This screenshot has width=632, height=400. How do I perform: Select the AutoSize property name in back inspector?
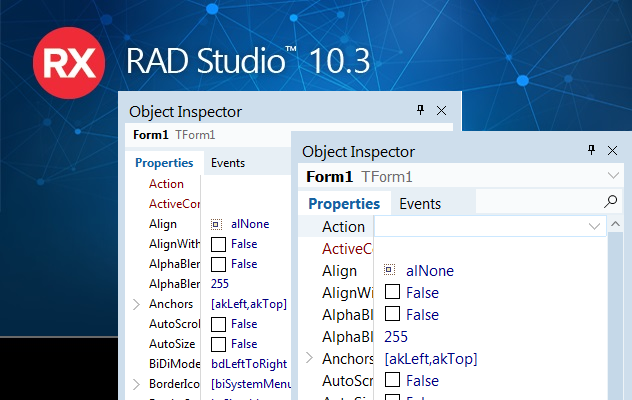point(172,344)
